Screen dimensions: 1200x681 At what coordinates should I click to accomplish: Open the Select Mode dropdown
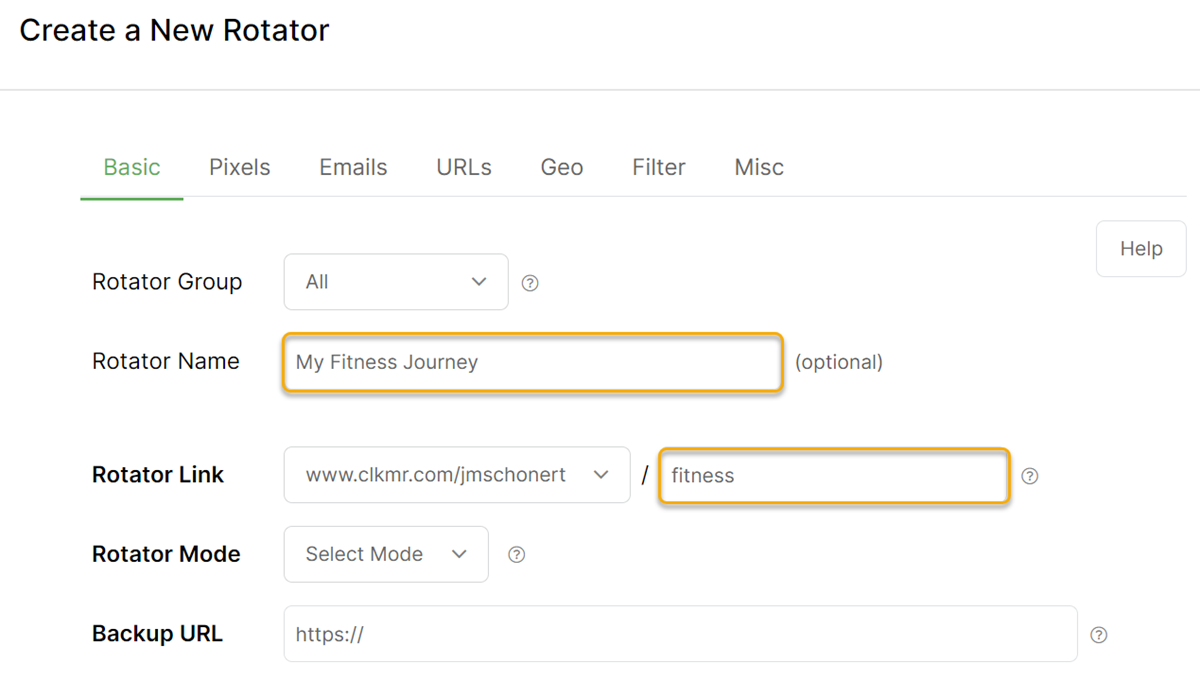[385, 554]
